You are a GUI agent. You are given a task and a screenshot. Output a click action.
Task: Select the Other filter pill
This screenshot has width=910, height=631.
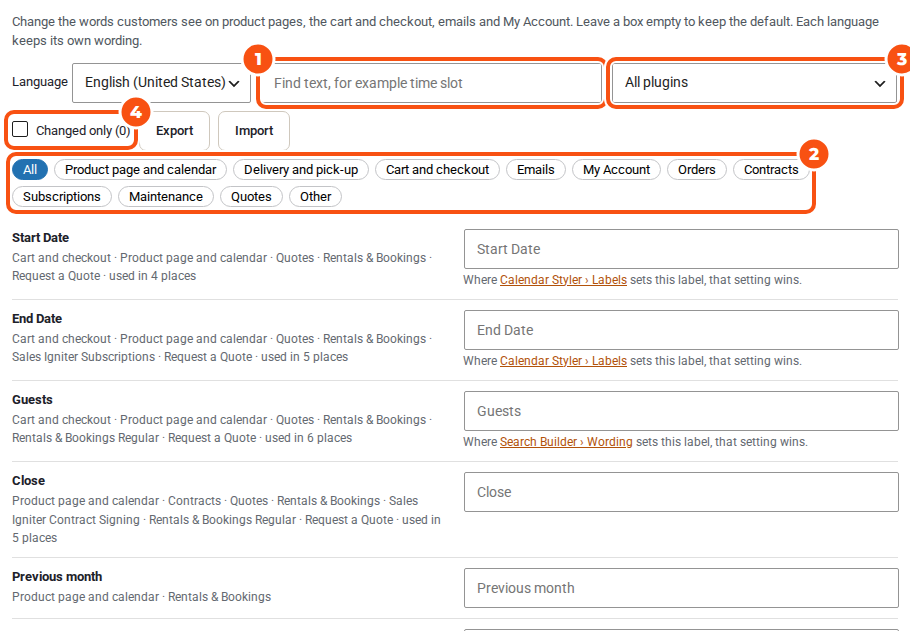316,197
